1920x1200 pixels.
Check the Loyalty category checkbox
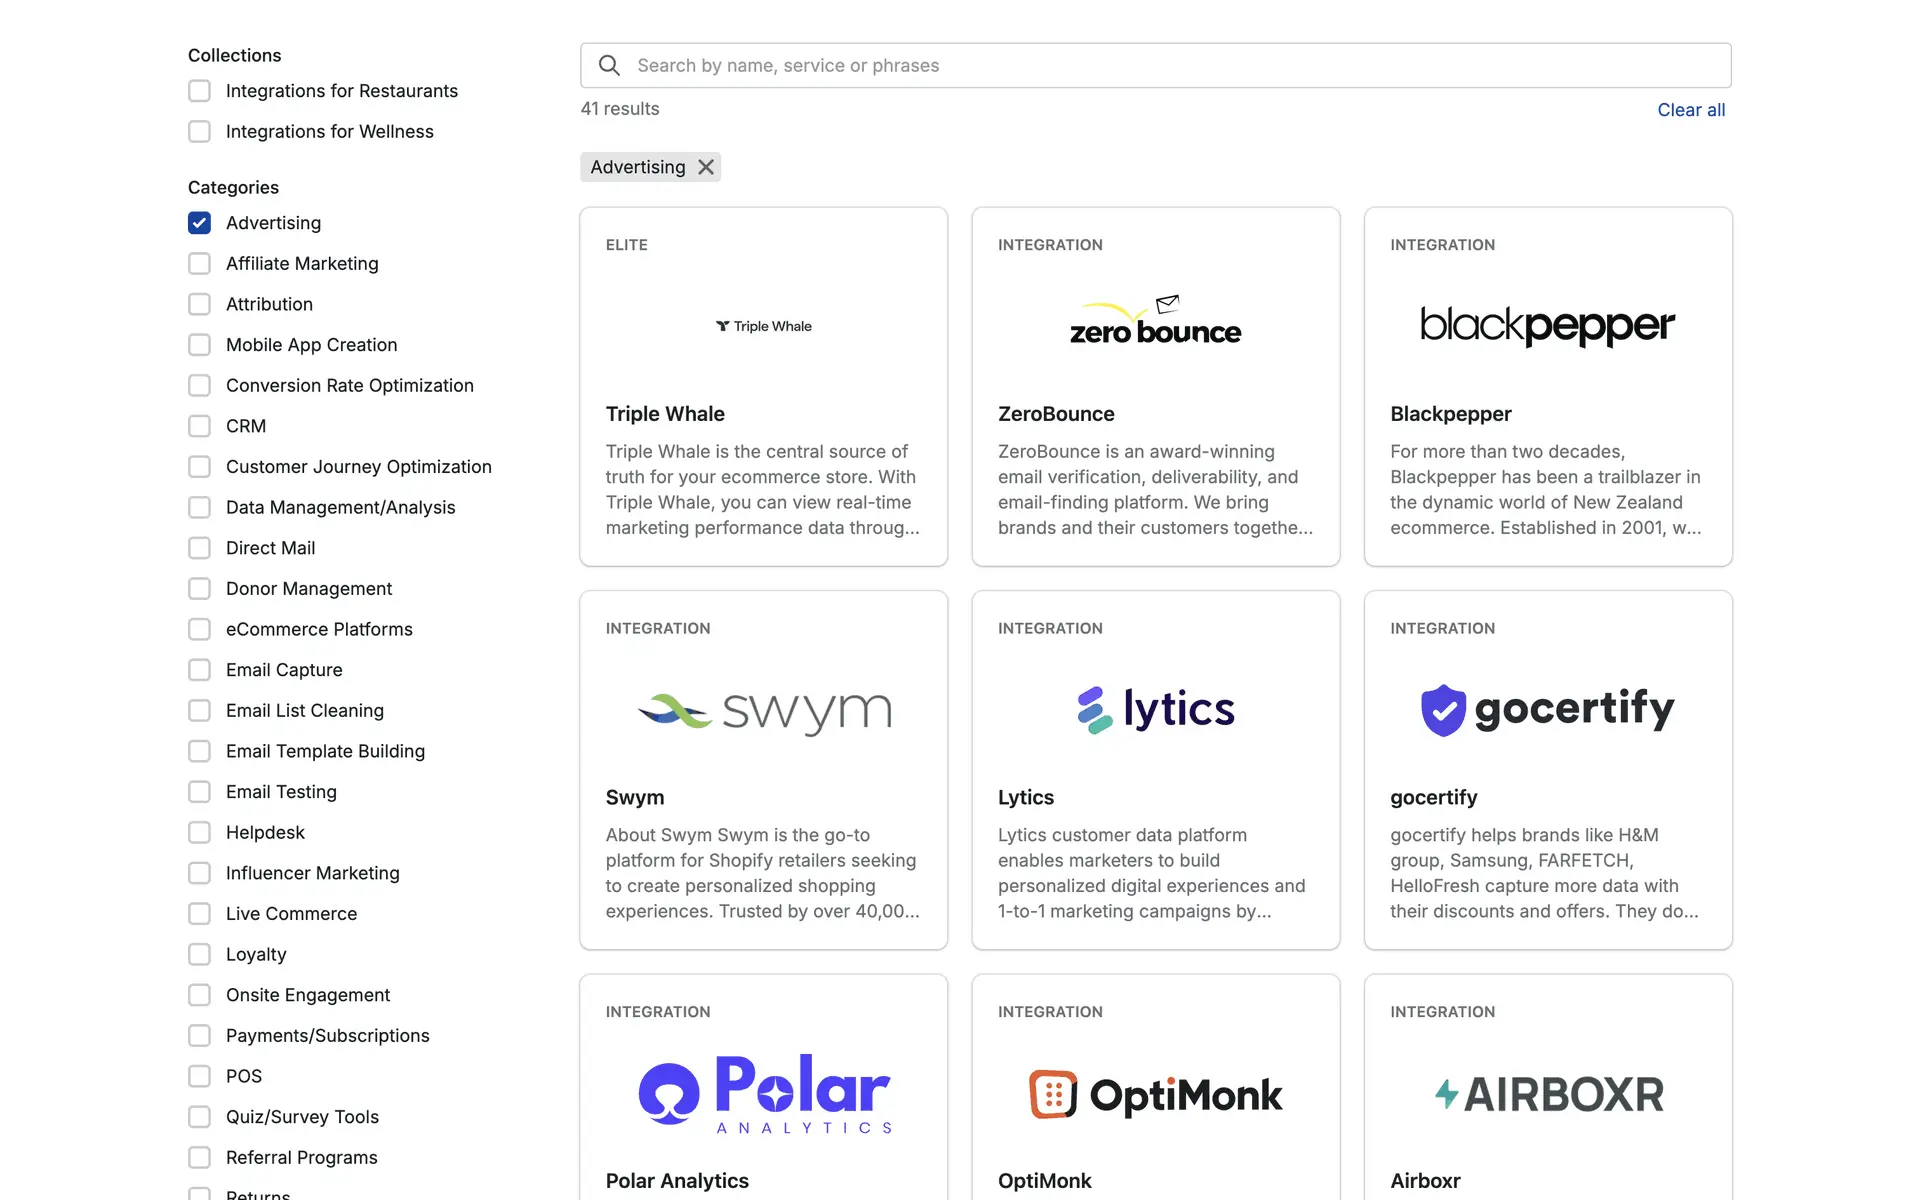click(200, 955)
